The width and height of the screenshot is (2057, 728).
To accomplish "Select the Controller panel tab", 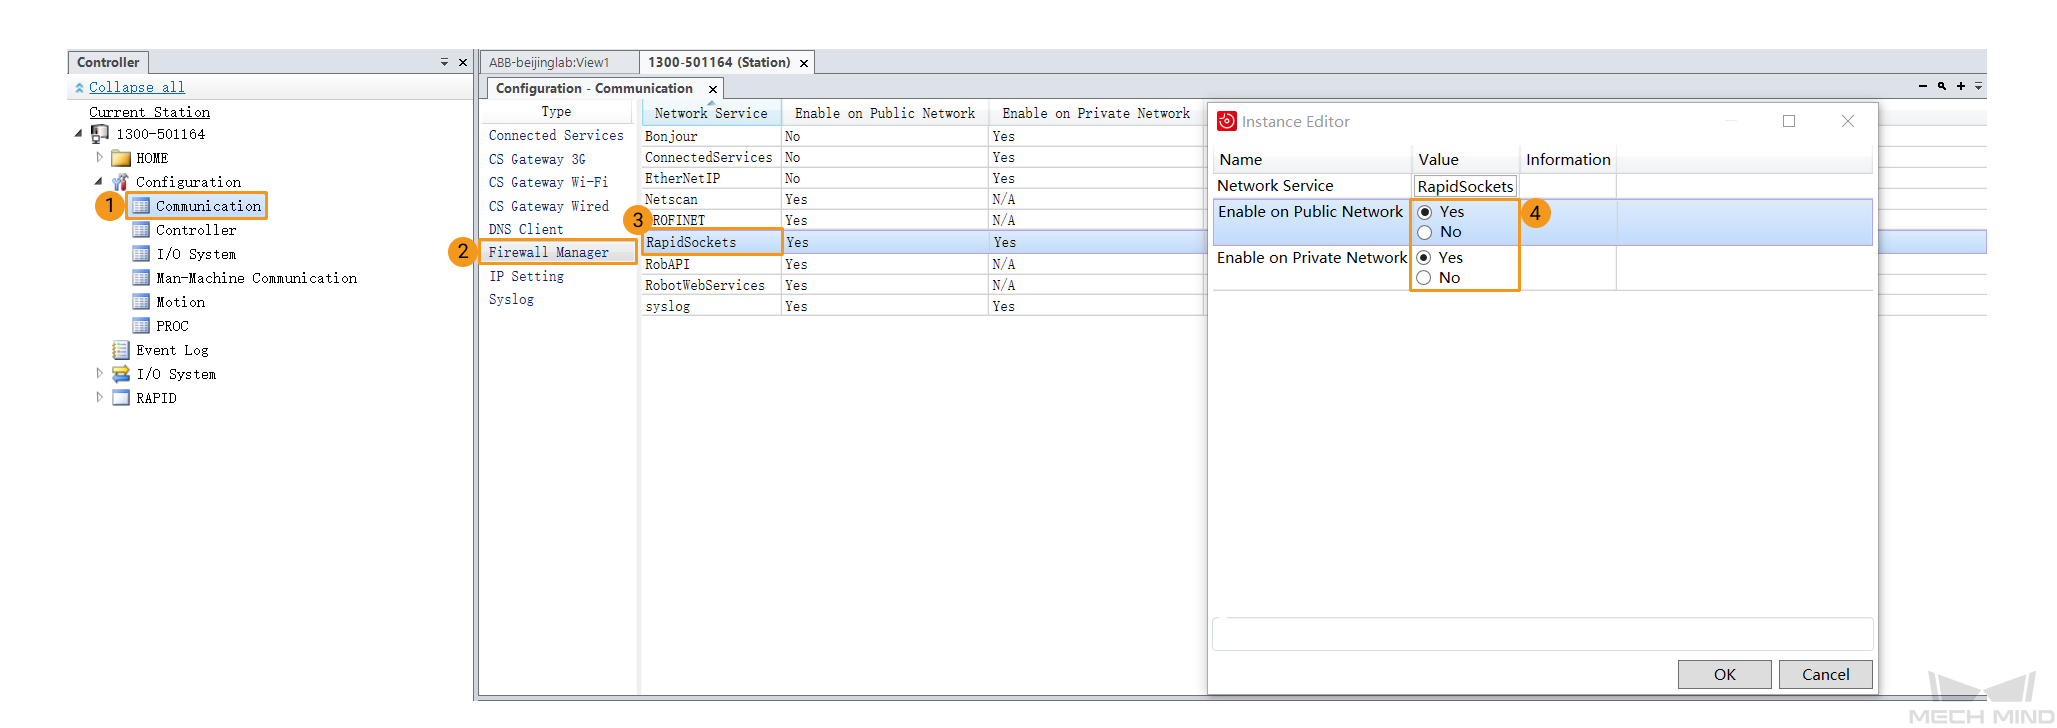I will [x=108, y=62].
